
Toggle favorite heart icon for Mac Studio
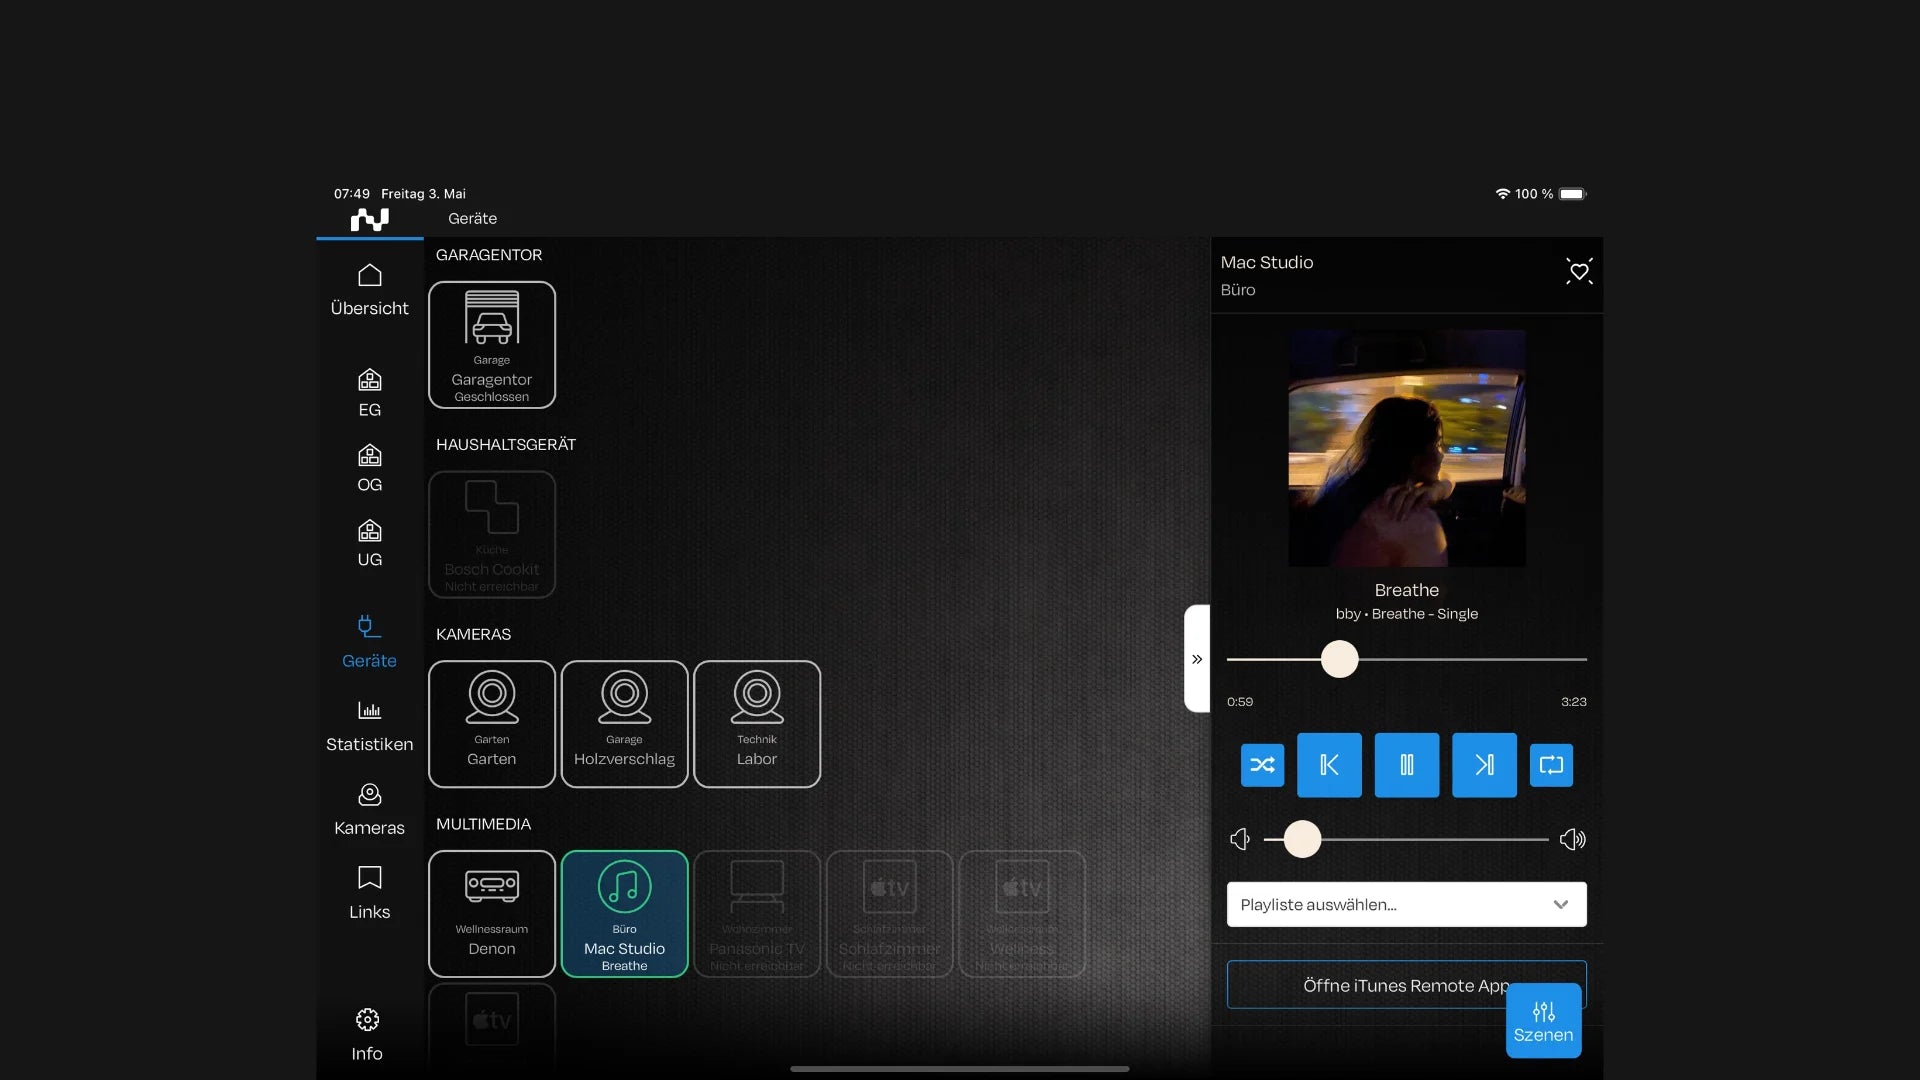(1579, 271)
